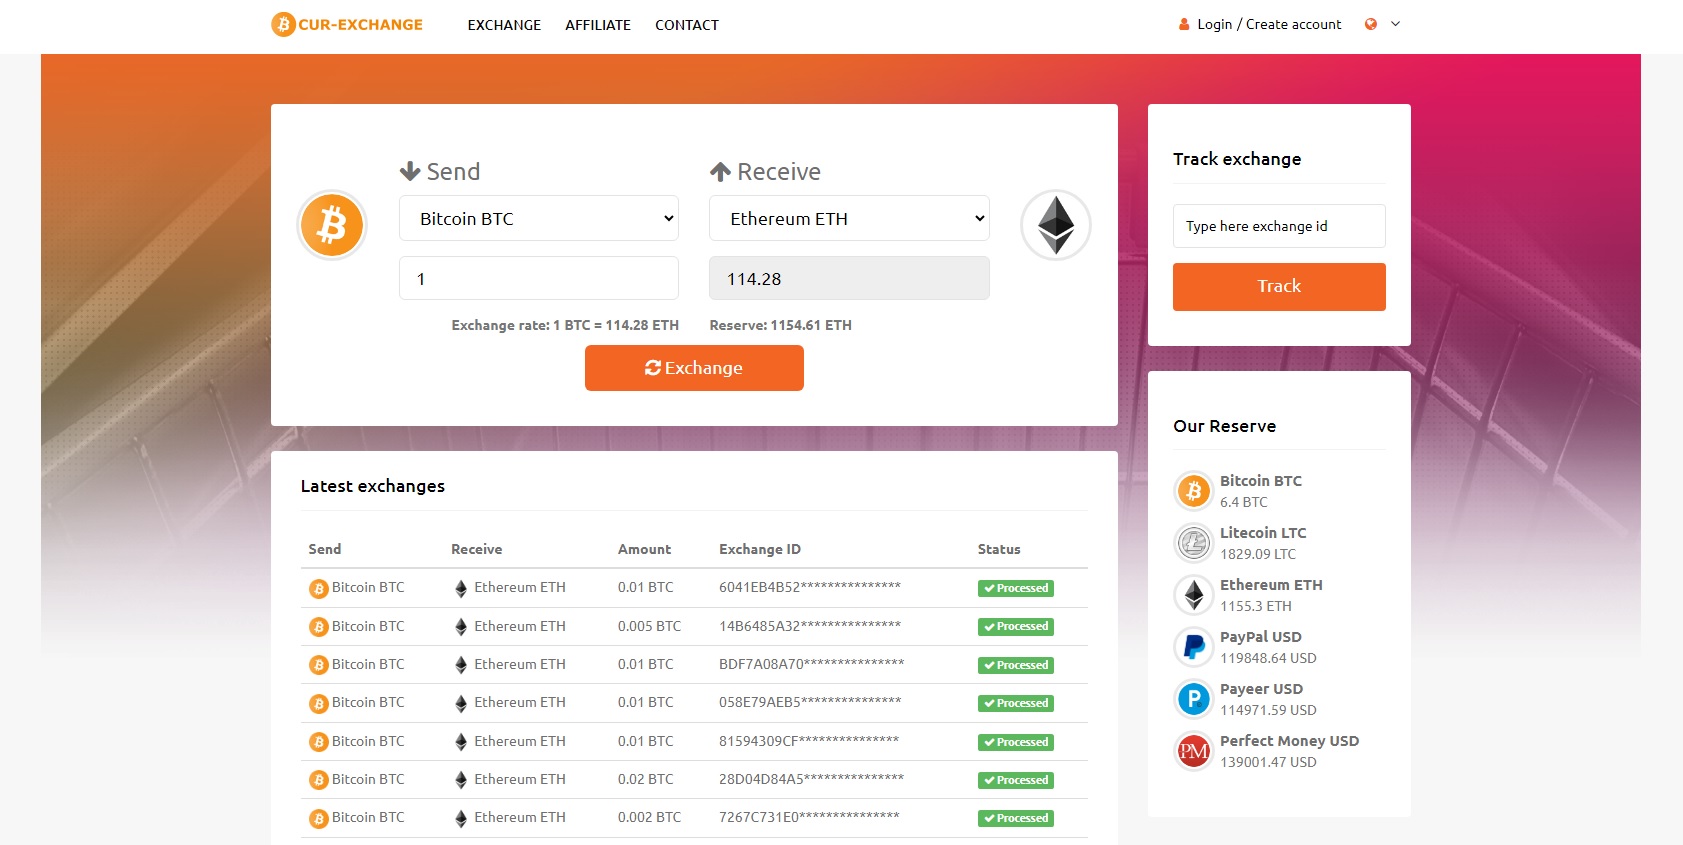Click the PayPal USD reserve icon
This screenshot has width=1683, height=845.
[1193, 647]
